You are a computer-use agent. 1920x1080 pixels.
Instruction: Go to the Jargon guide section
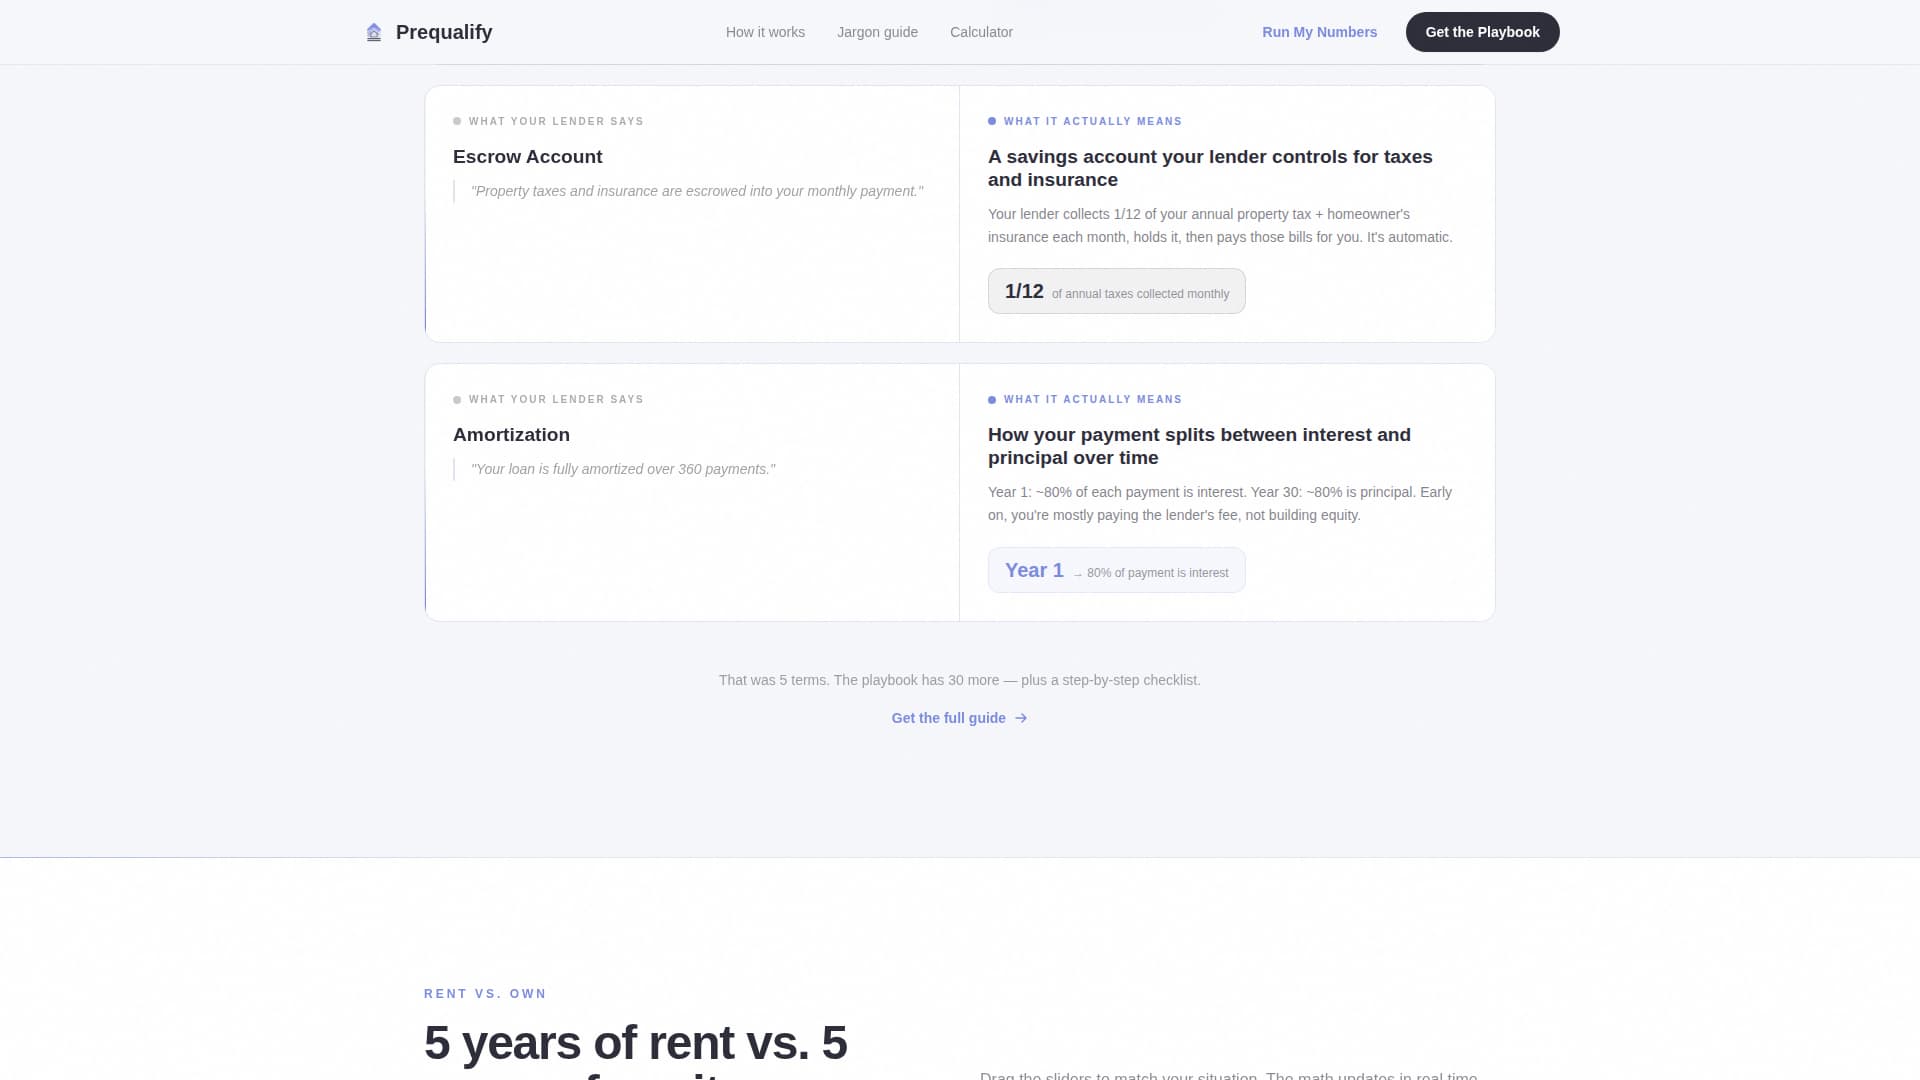pos(877,32)
